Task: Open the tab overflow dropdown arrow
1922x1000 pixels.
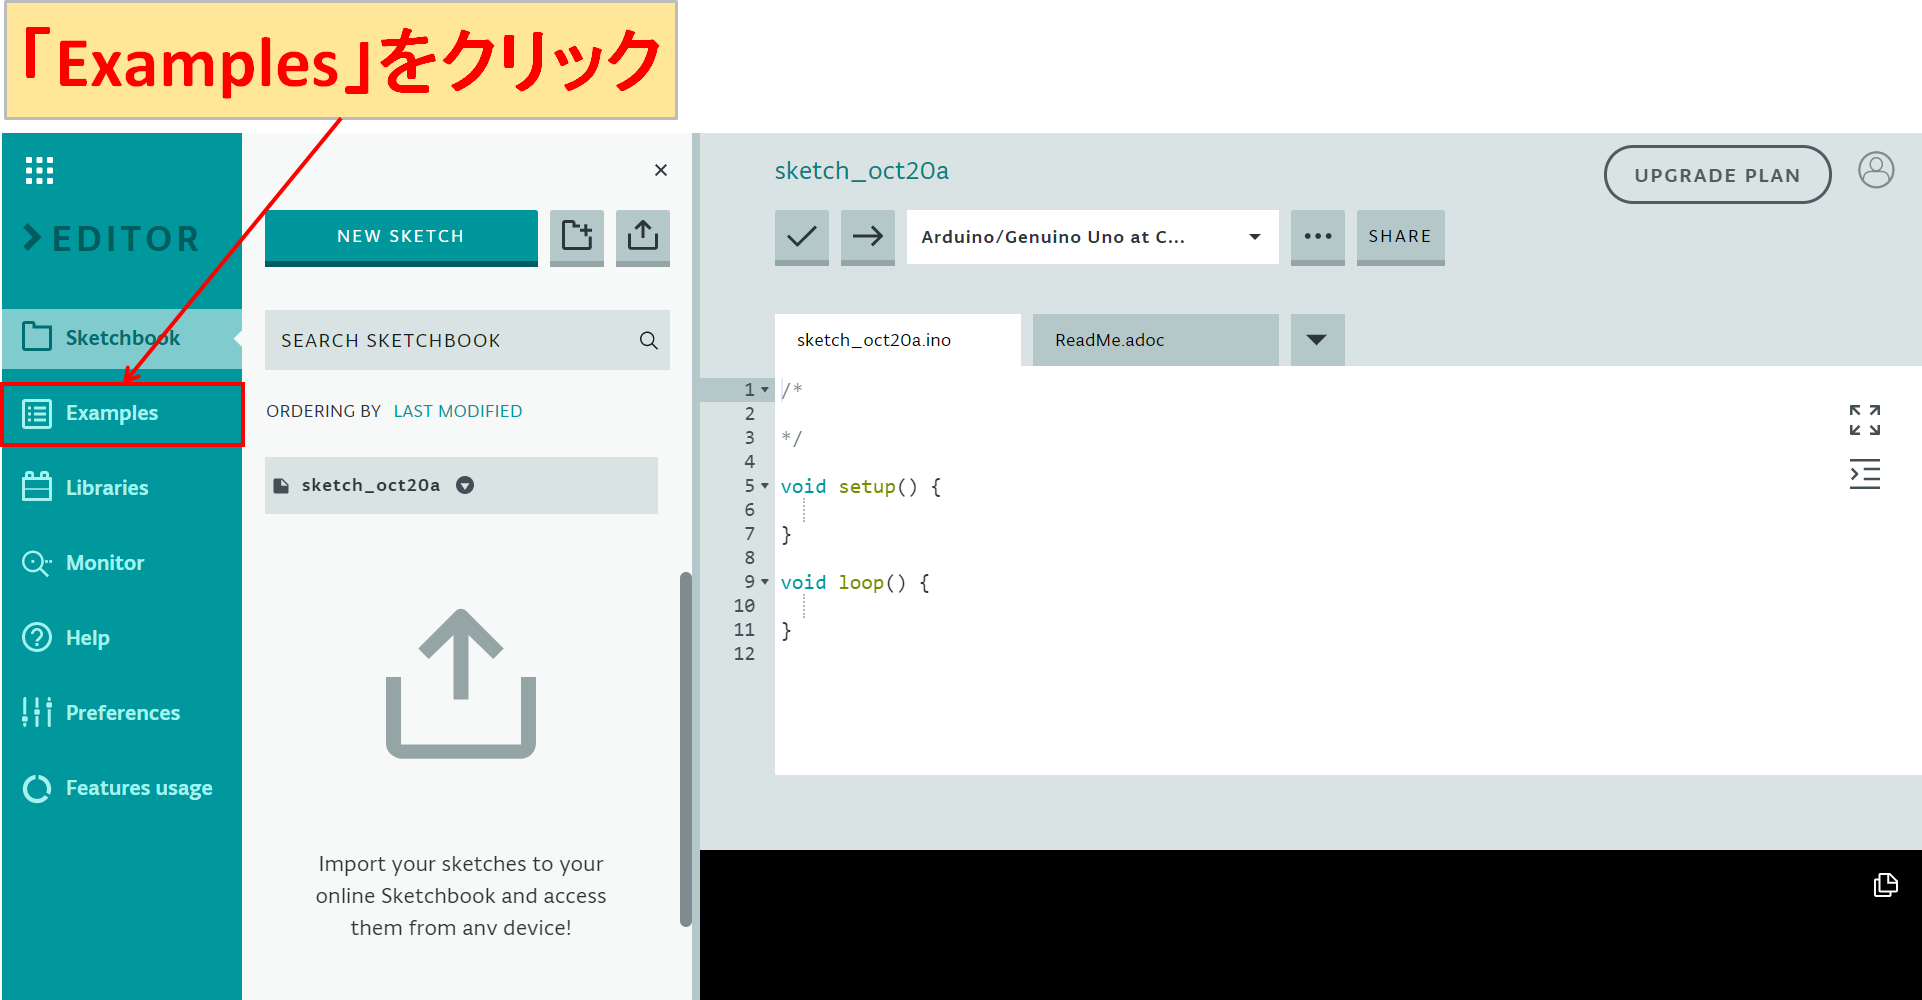Action: 1316,340
